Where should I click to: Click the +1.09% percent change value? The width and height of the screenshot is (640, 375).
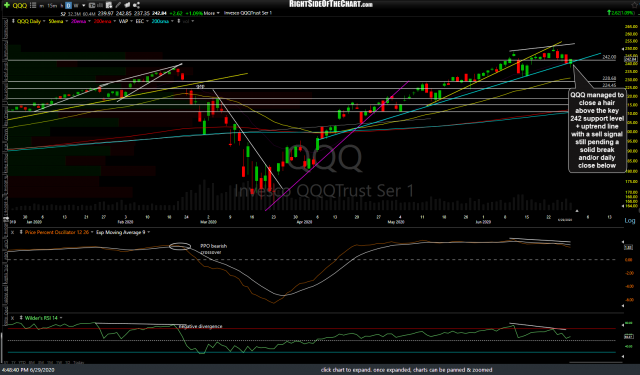click(x=194, y=13)
